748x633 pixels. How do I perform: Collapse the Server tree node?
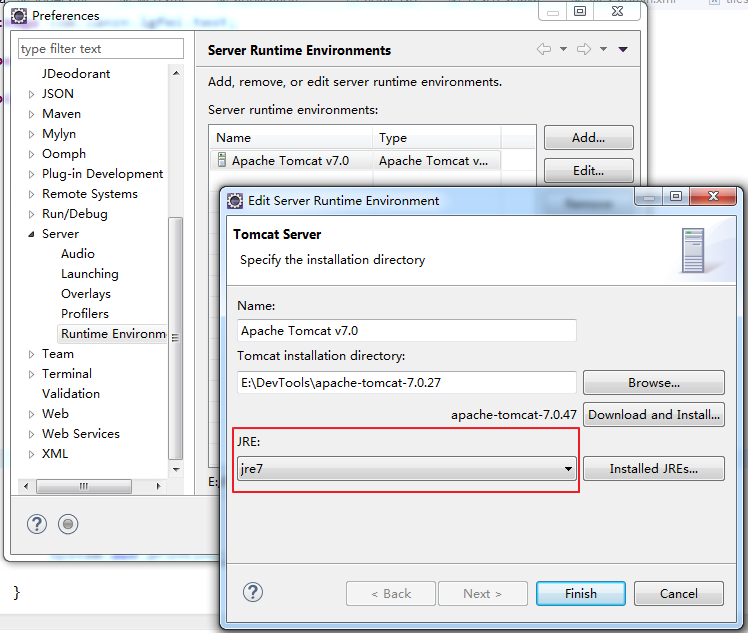[31, 234]
